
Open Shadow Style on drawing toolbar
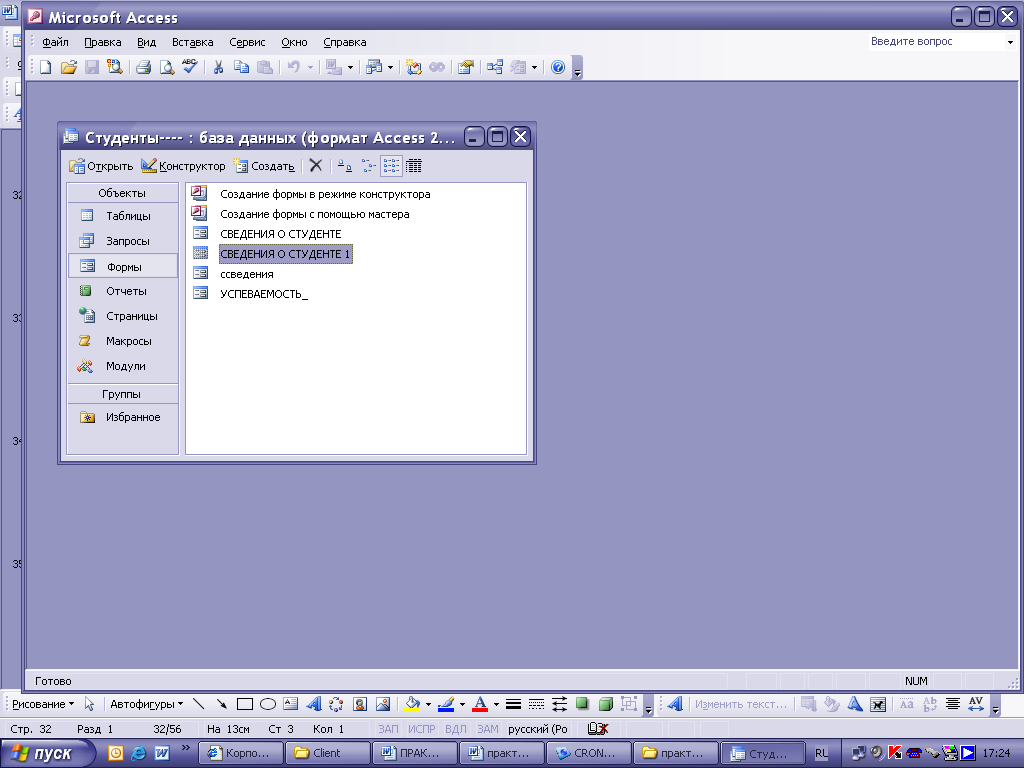582,704
